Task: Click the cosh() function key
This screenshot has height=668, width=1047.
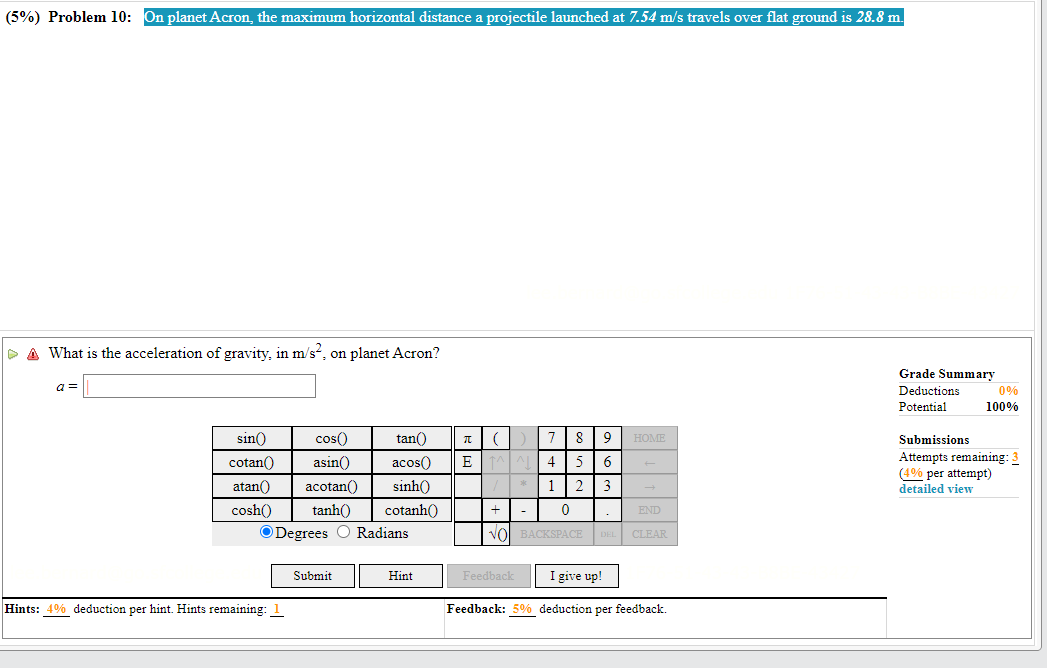Action: 252,510
